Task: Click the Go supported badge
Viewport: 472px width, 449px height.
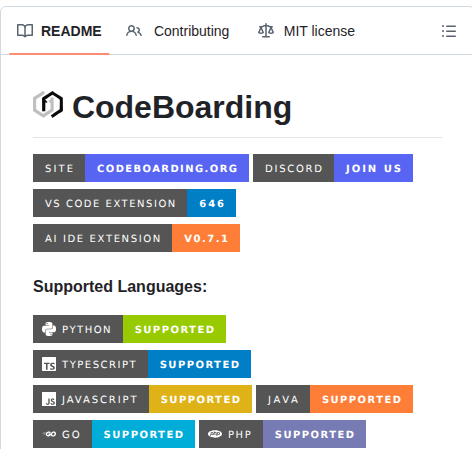Action: coord(114,434)
